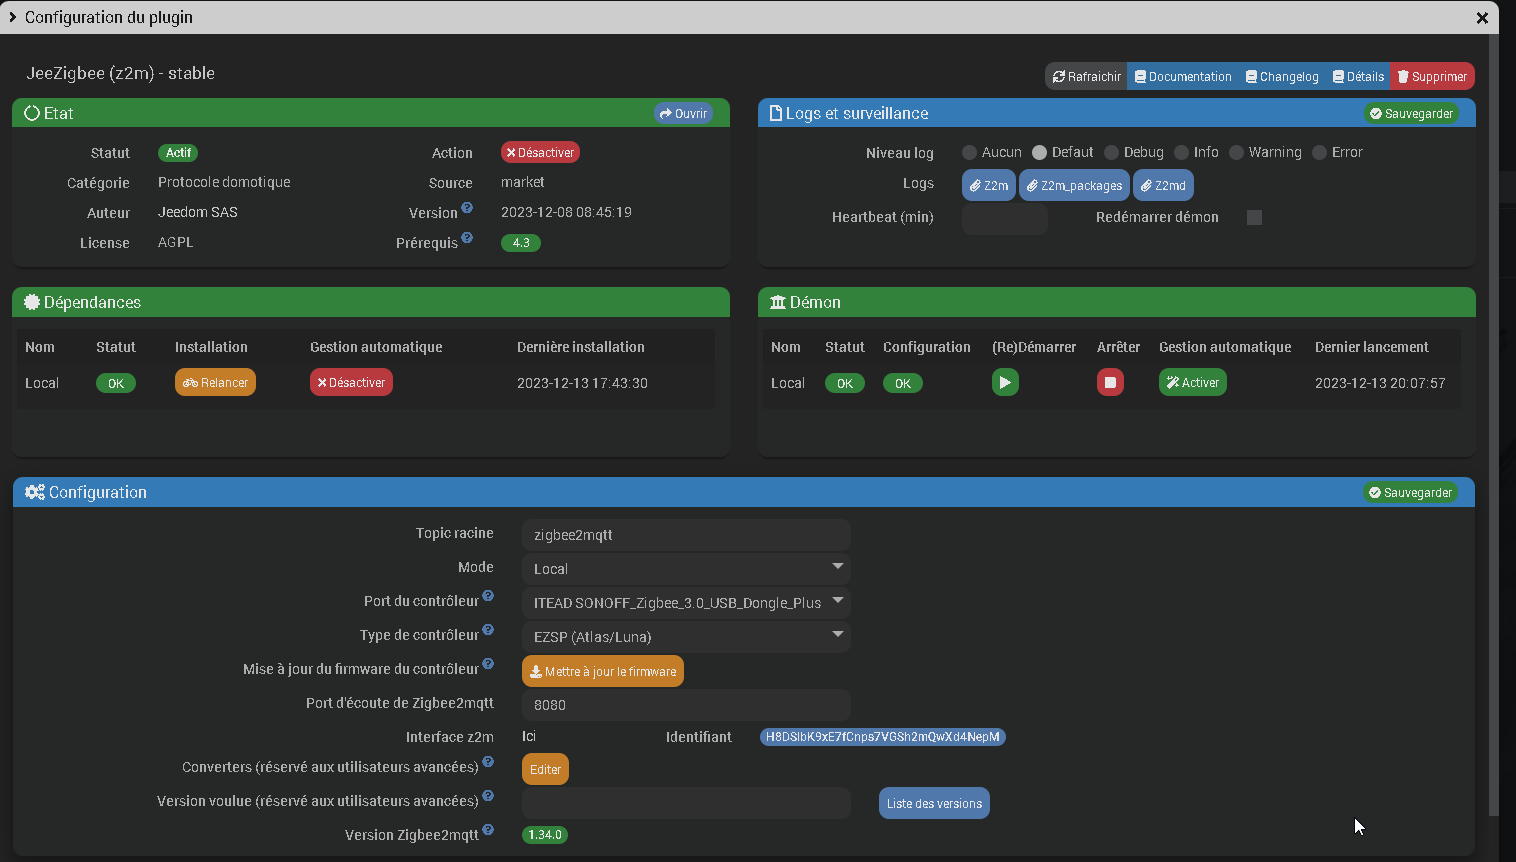This screenshot has width=1516, height=862.
Task: Relaunch the dependencies installation
Action: pos(215,382)
